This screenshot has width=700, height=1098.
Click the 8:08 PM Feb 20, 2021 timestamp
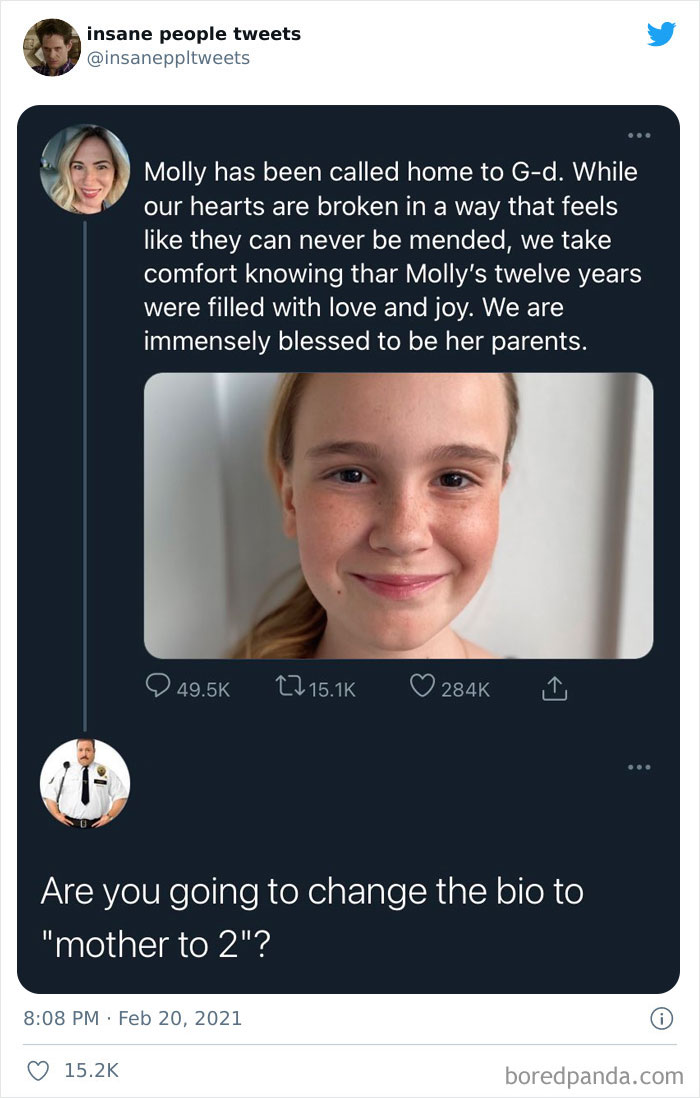(x=132, y=1019)
